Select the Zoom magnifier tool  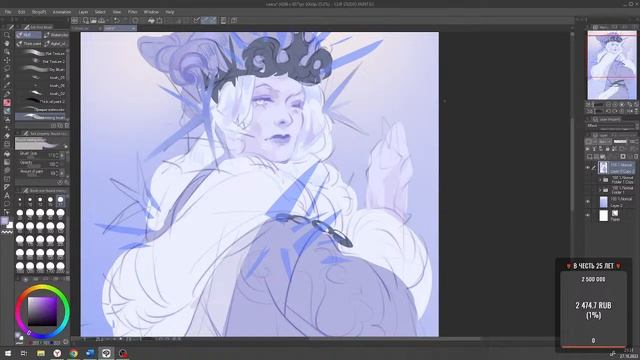(x=7, y=35)
